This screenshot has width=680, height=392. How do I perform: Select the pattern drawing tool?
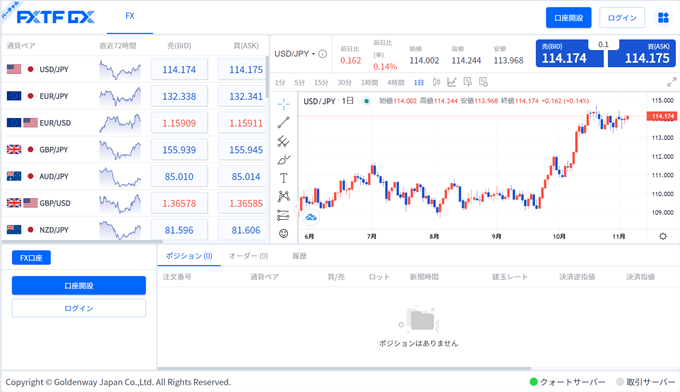284,196
